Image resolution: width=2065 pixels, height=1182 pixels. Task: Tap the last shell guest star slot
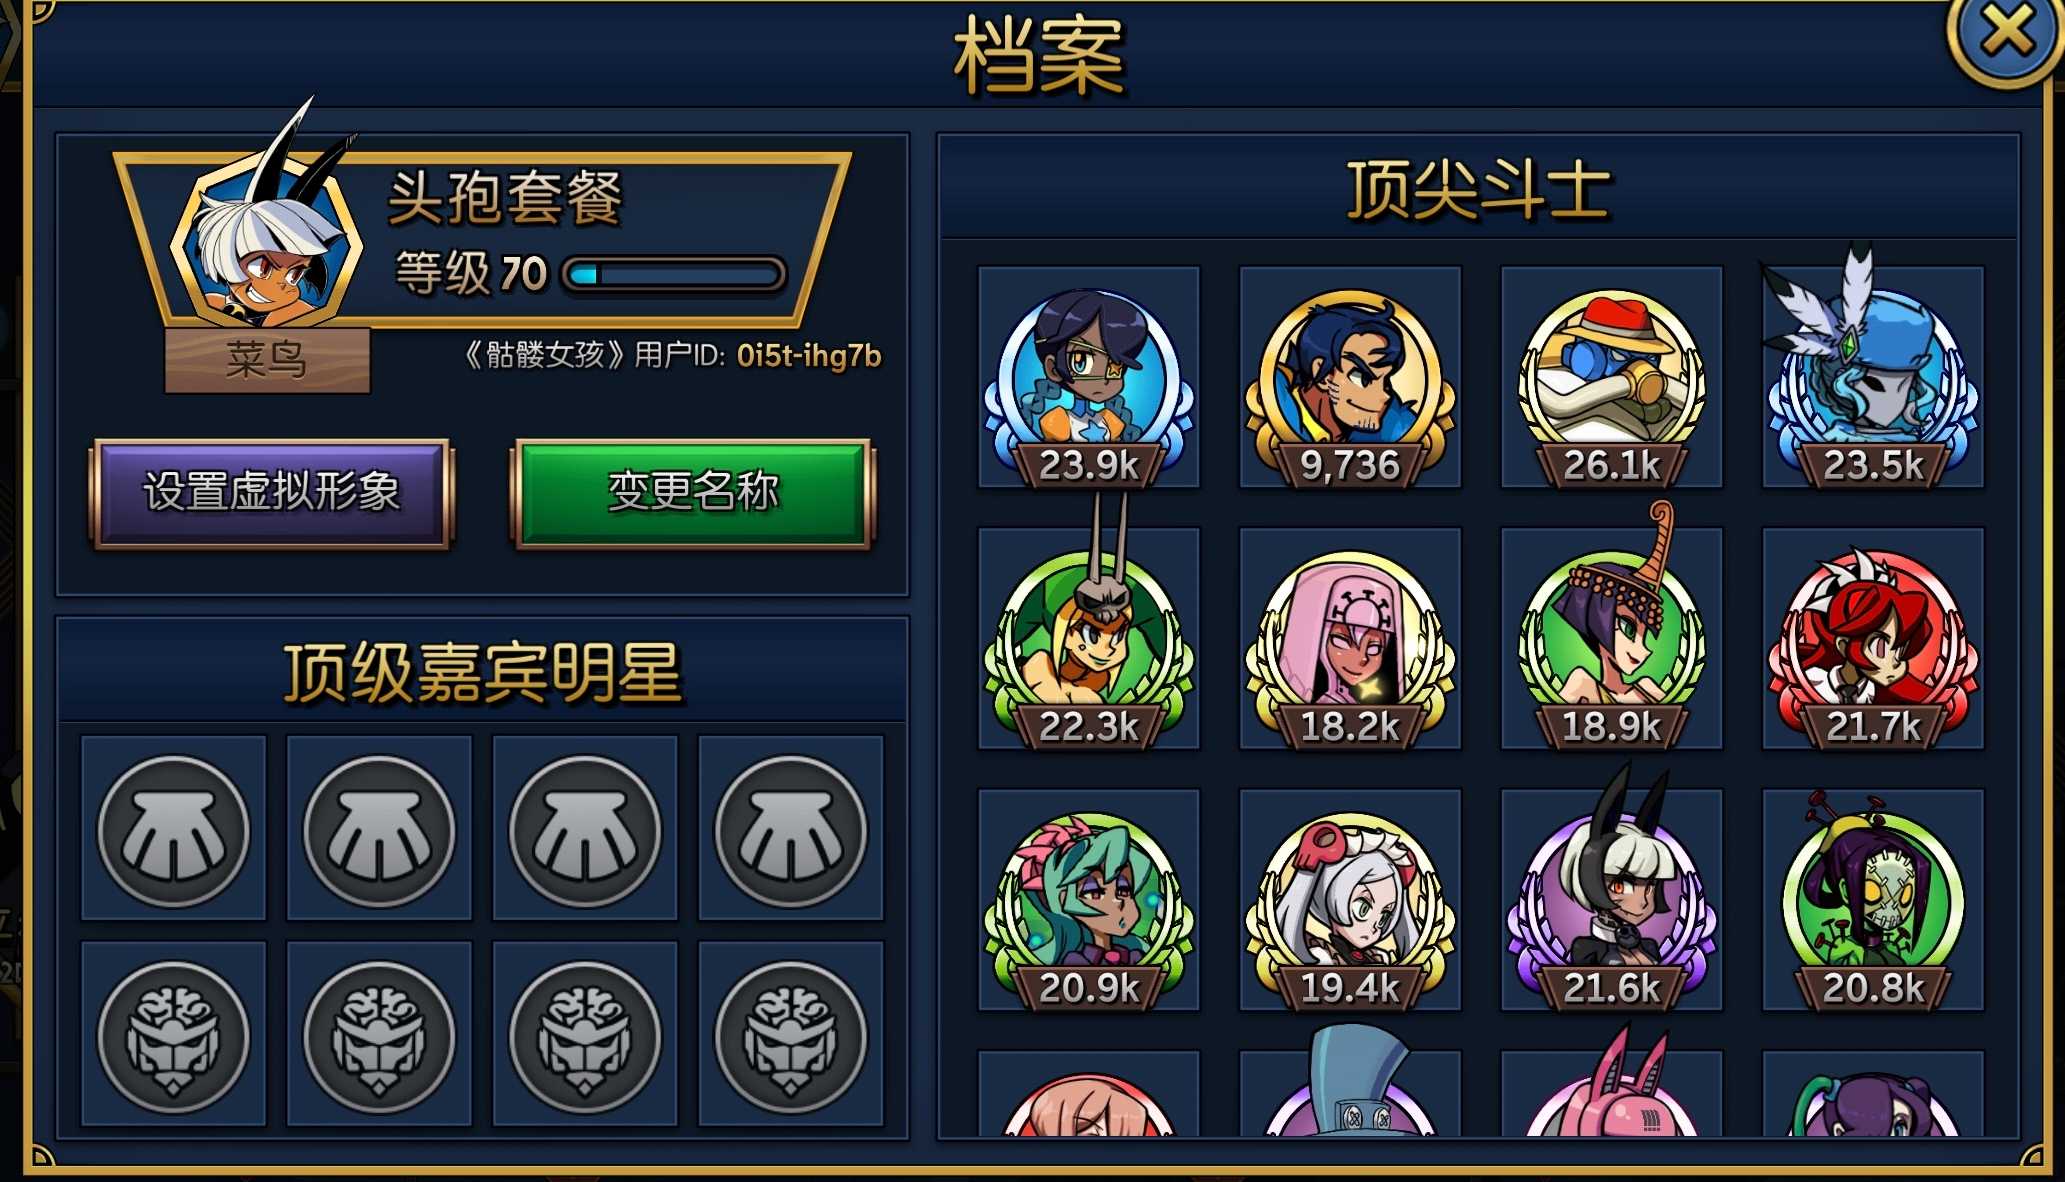(791, 829)
